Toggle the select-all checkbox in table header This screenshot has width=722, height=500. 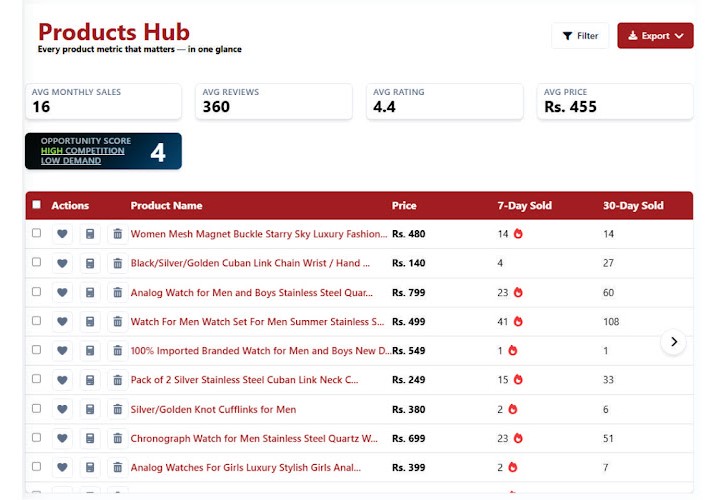point(36,204)
